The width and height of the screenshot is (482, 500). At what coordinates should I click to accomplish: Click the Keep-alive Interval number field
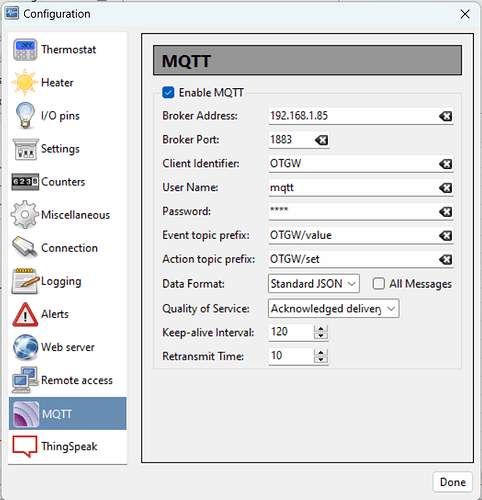tap(291, 332)
